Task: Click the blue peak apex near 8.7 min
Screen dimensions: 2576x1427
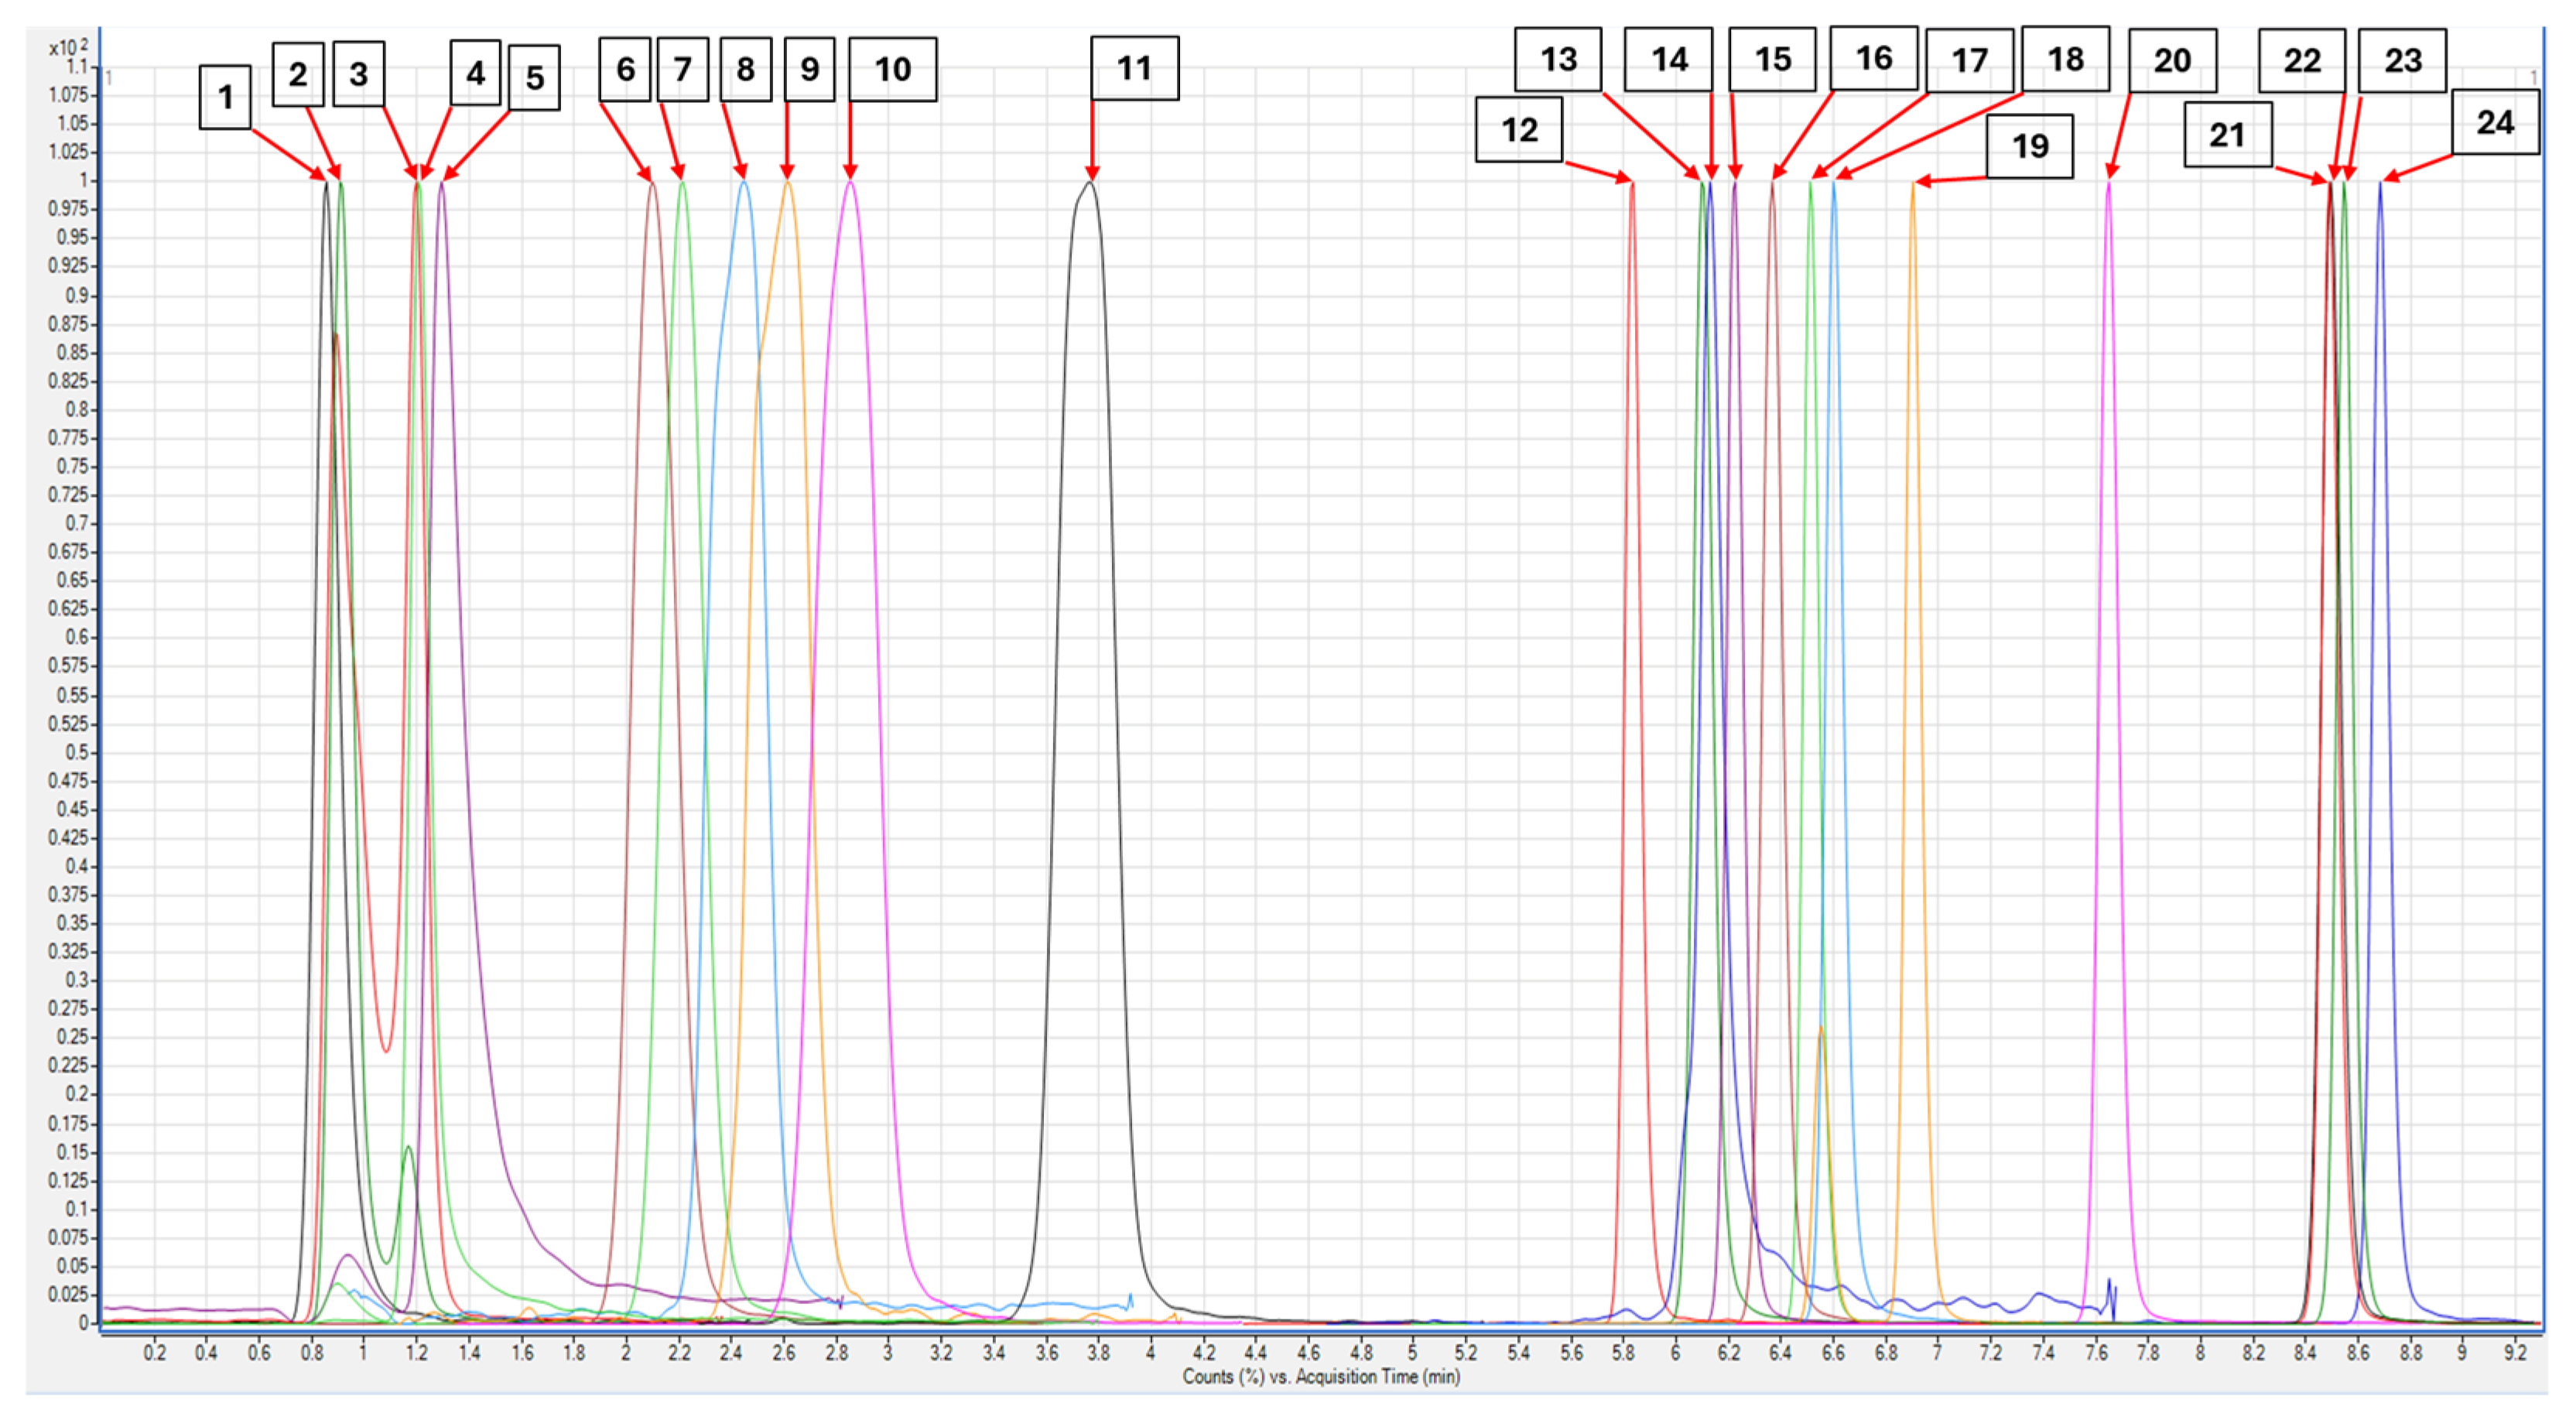Action: point(2380,184)
